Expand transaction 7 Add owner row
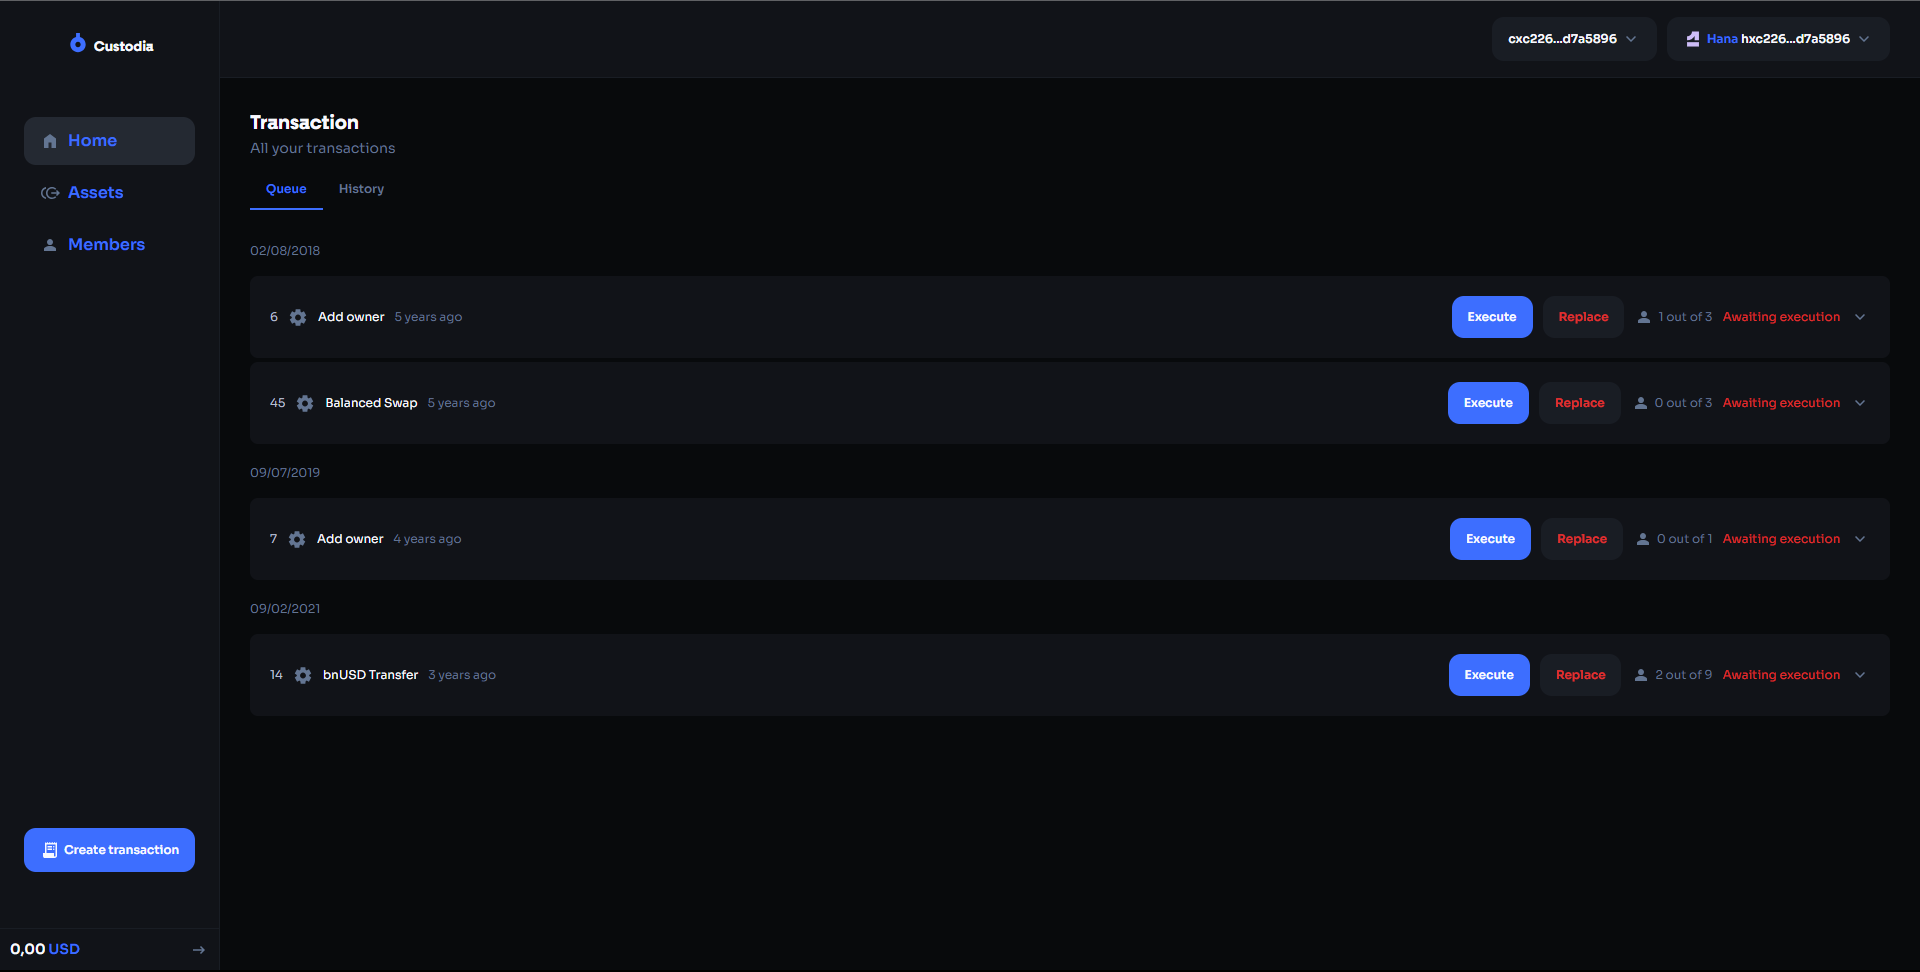 point(1860,539)
